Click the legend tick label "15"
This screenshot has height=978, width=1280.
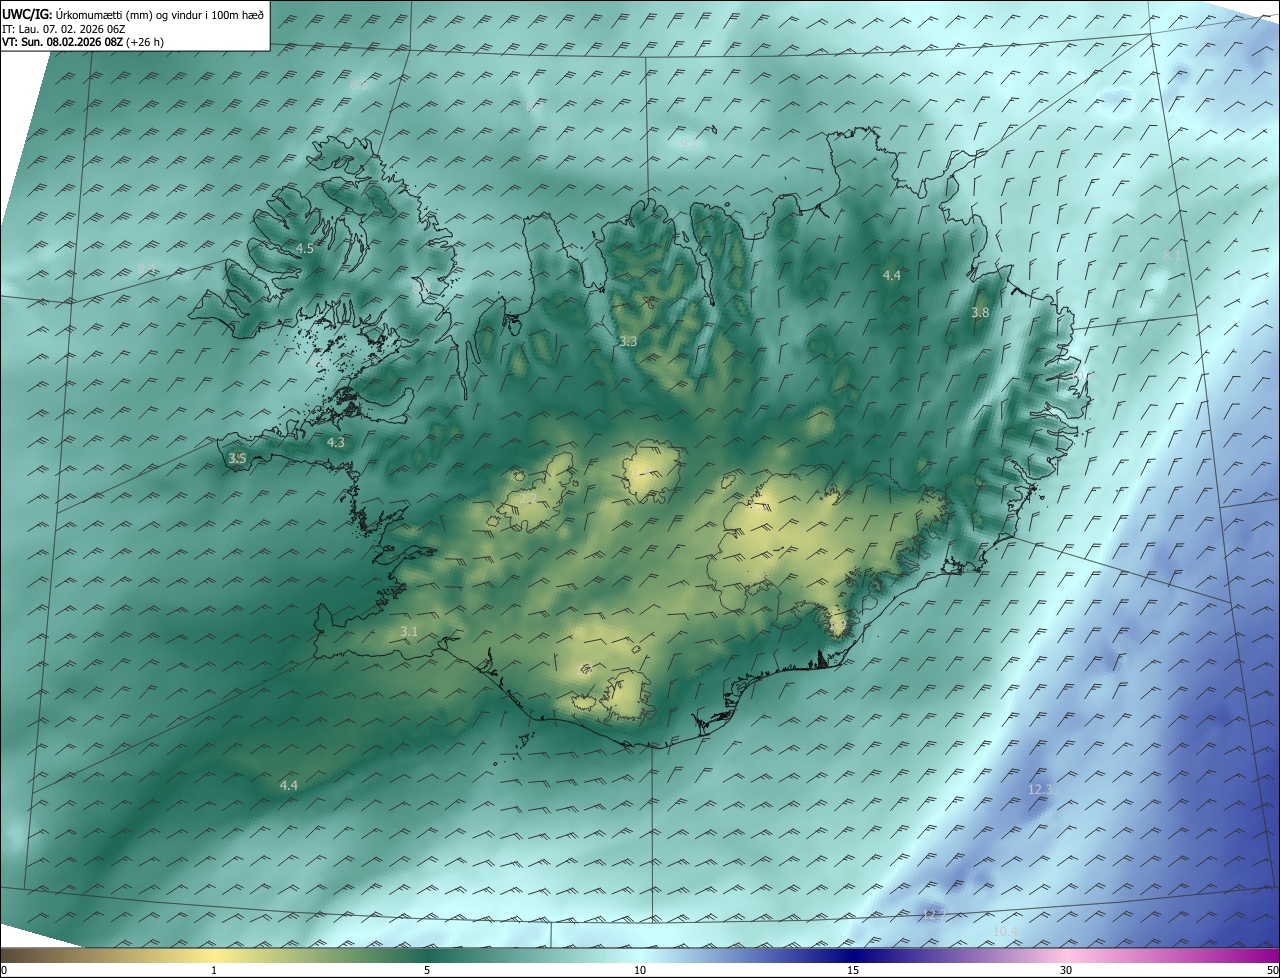[853, 970]
